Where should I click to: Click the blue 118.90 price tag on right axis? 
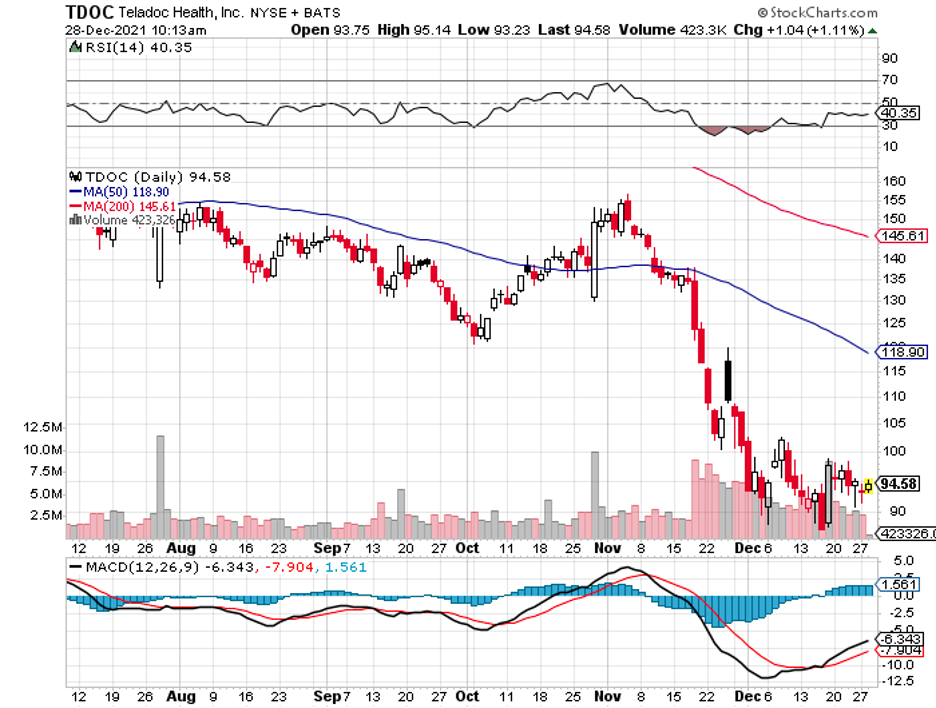pos(902,352)
